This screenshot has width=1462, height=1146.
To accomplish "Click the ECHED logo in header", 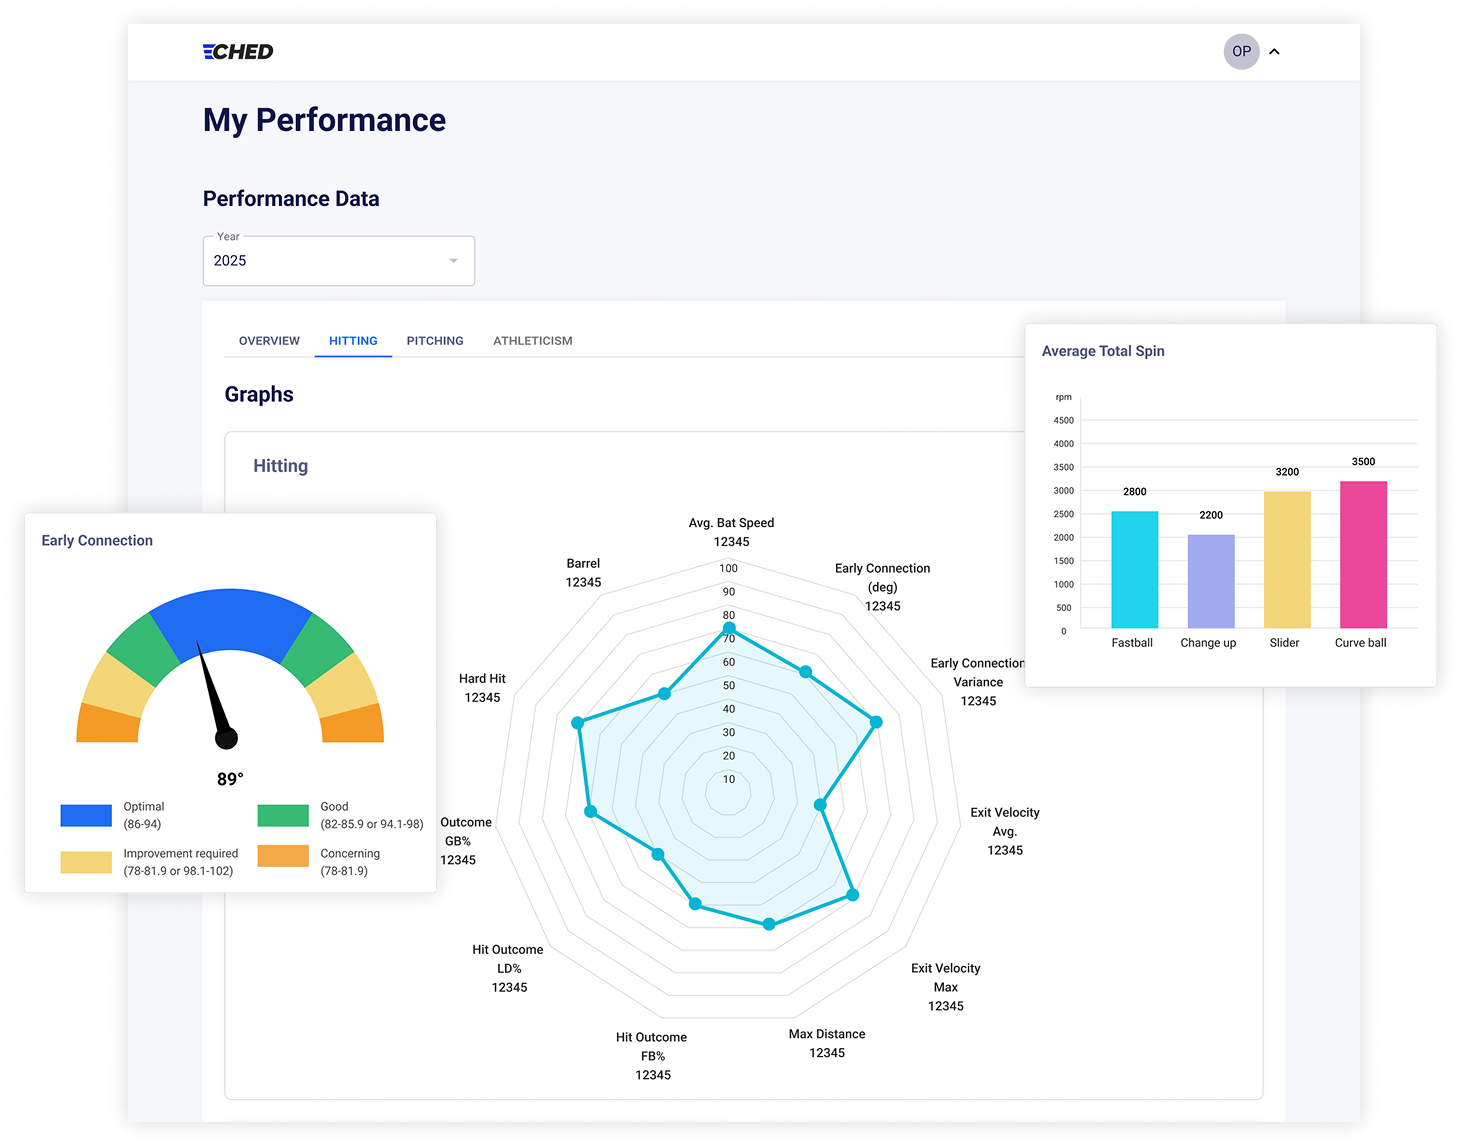I will [238, 52].
